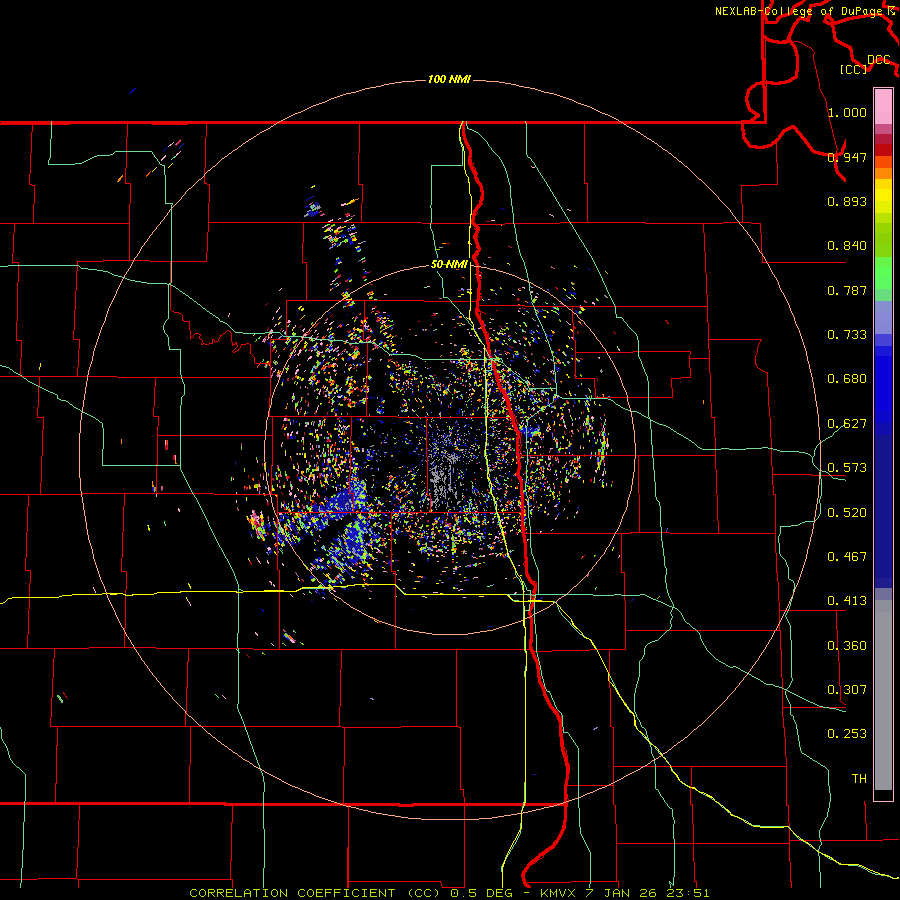This screenshot has width=900, height=900.
Task: Click the 0.893 scale value
Action: [x=847, y=201]
